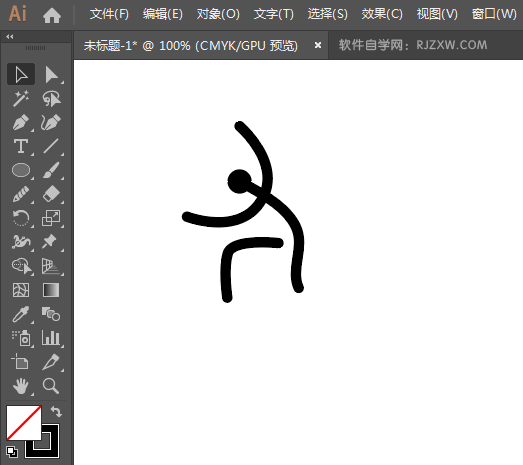Screen dimensions: 523x465
Task: Collapse the toolbar with double arrows
Action: tap(10, 37)
